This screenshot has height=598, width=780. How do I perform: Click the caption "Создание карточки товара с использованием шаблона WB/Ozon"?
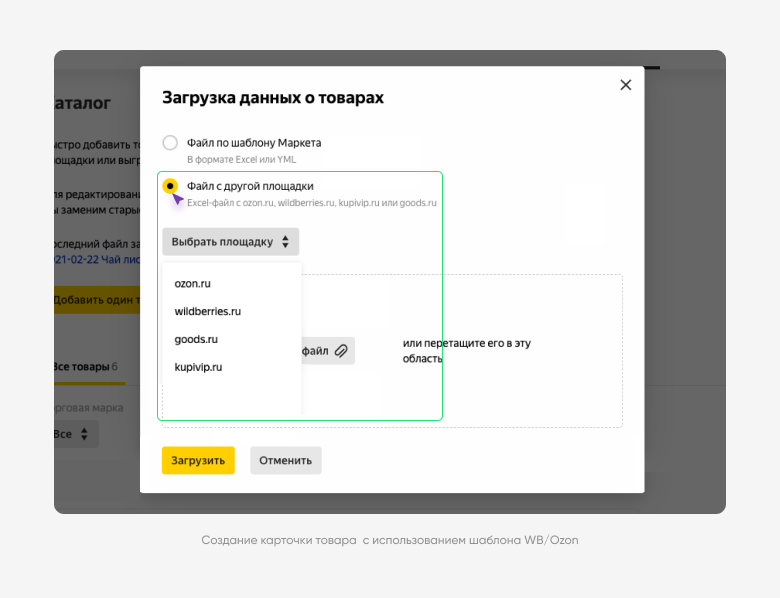click(x=390, y=540)
